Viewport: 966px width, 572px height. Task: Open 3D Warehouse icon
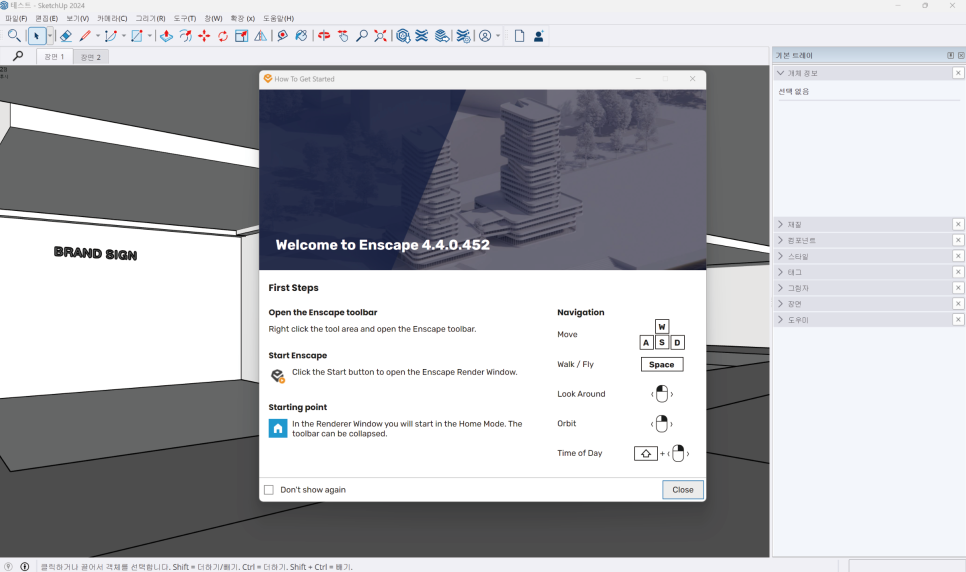click(403, 36)
